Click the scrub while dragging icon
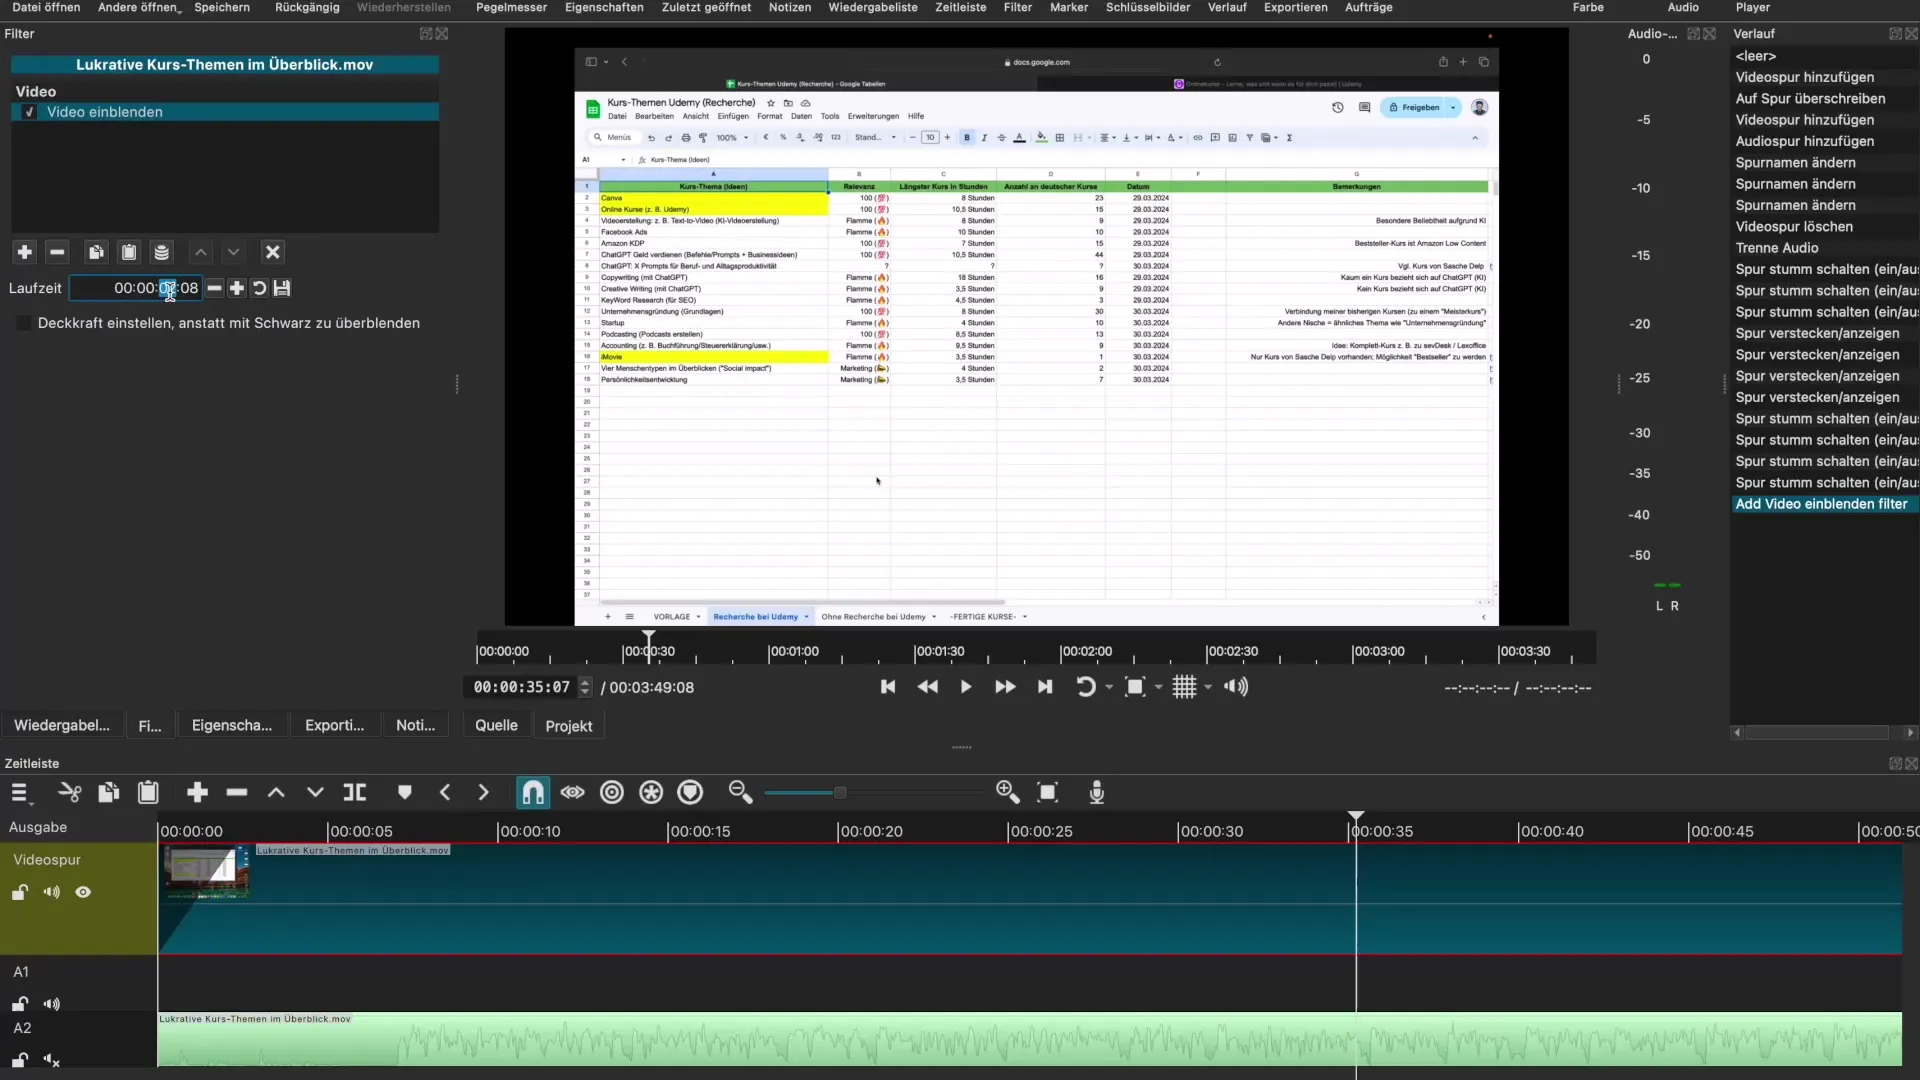The image size is (1920, 1080). coord(572,793)
